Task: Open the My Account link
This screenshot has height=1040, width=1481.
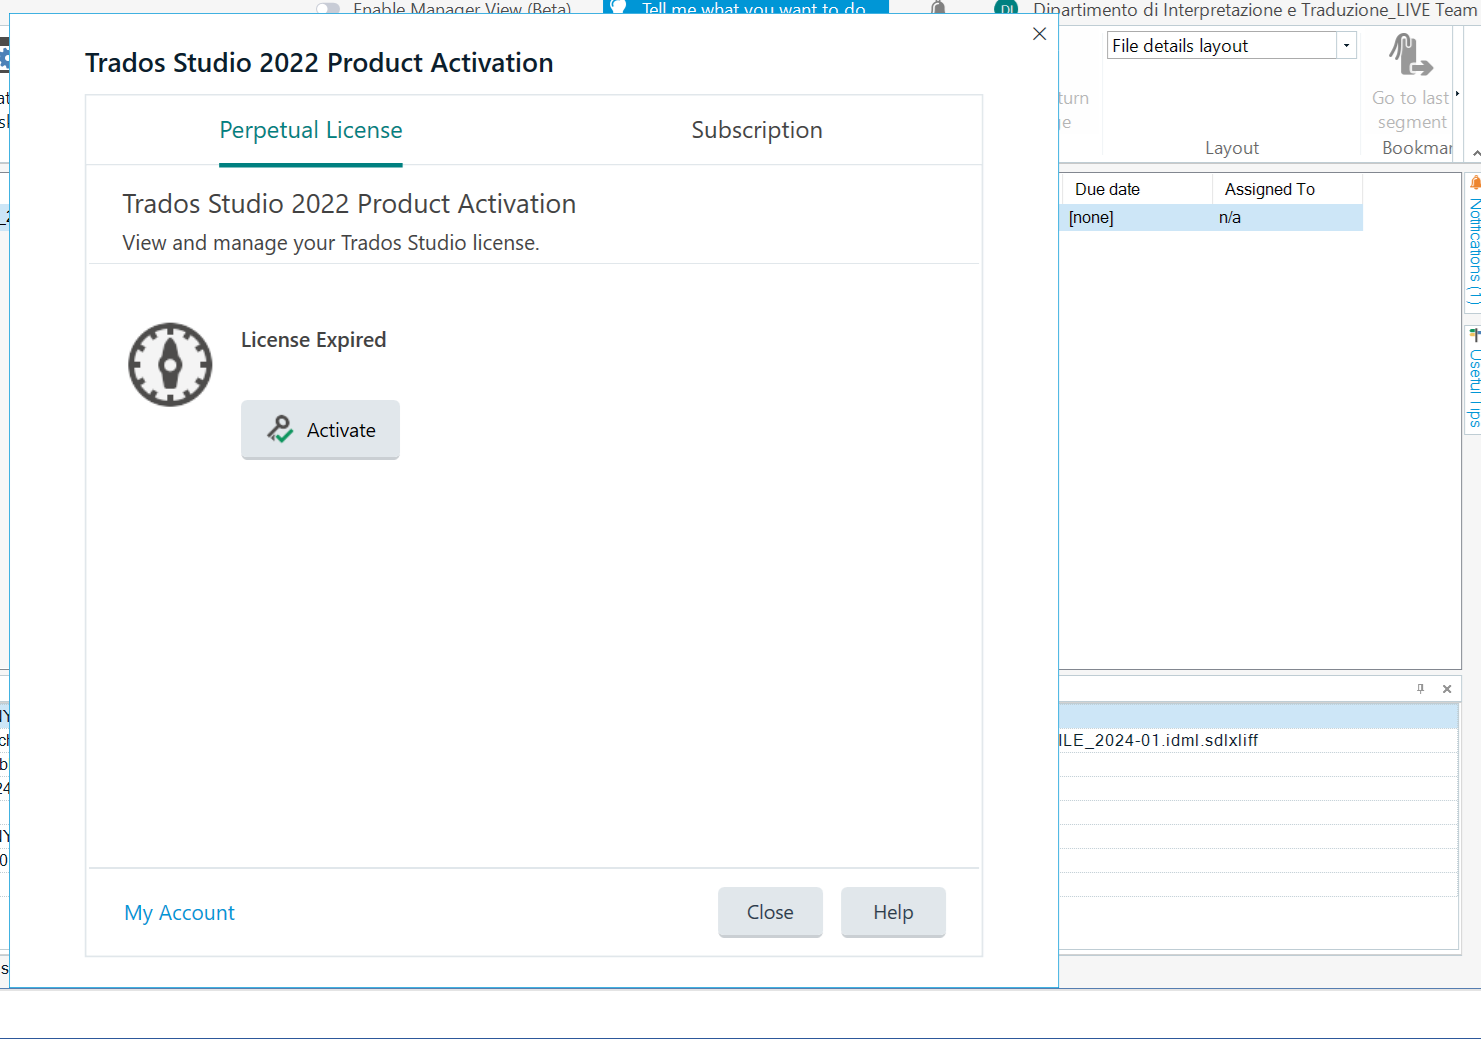Action: coord(179,913)
